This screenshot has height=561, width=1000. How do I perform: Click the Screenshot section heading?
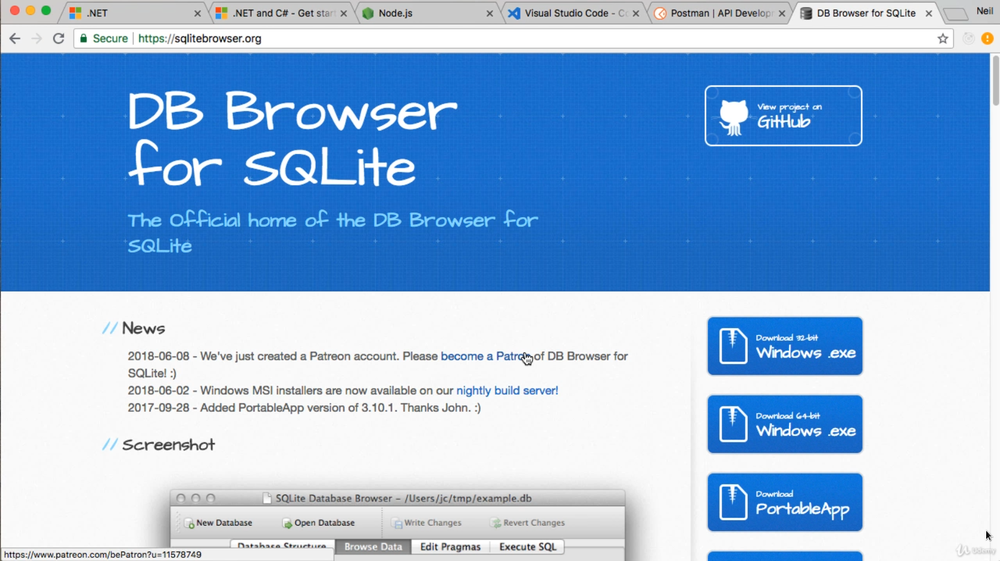pos(168,445)
